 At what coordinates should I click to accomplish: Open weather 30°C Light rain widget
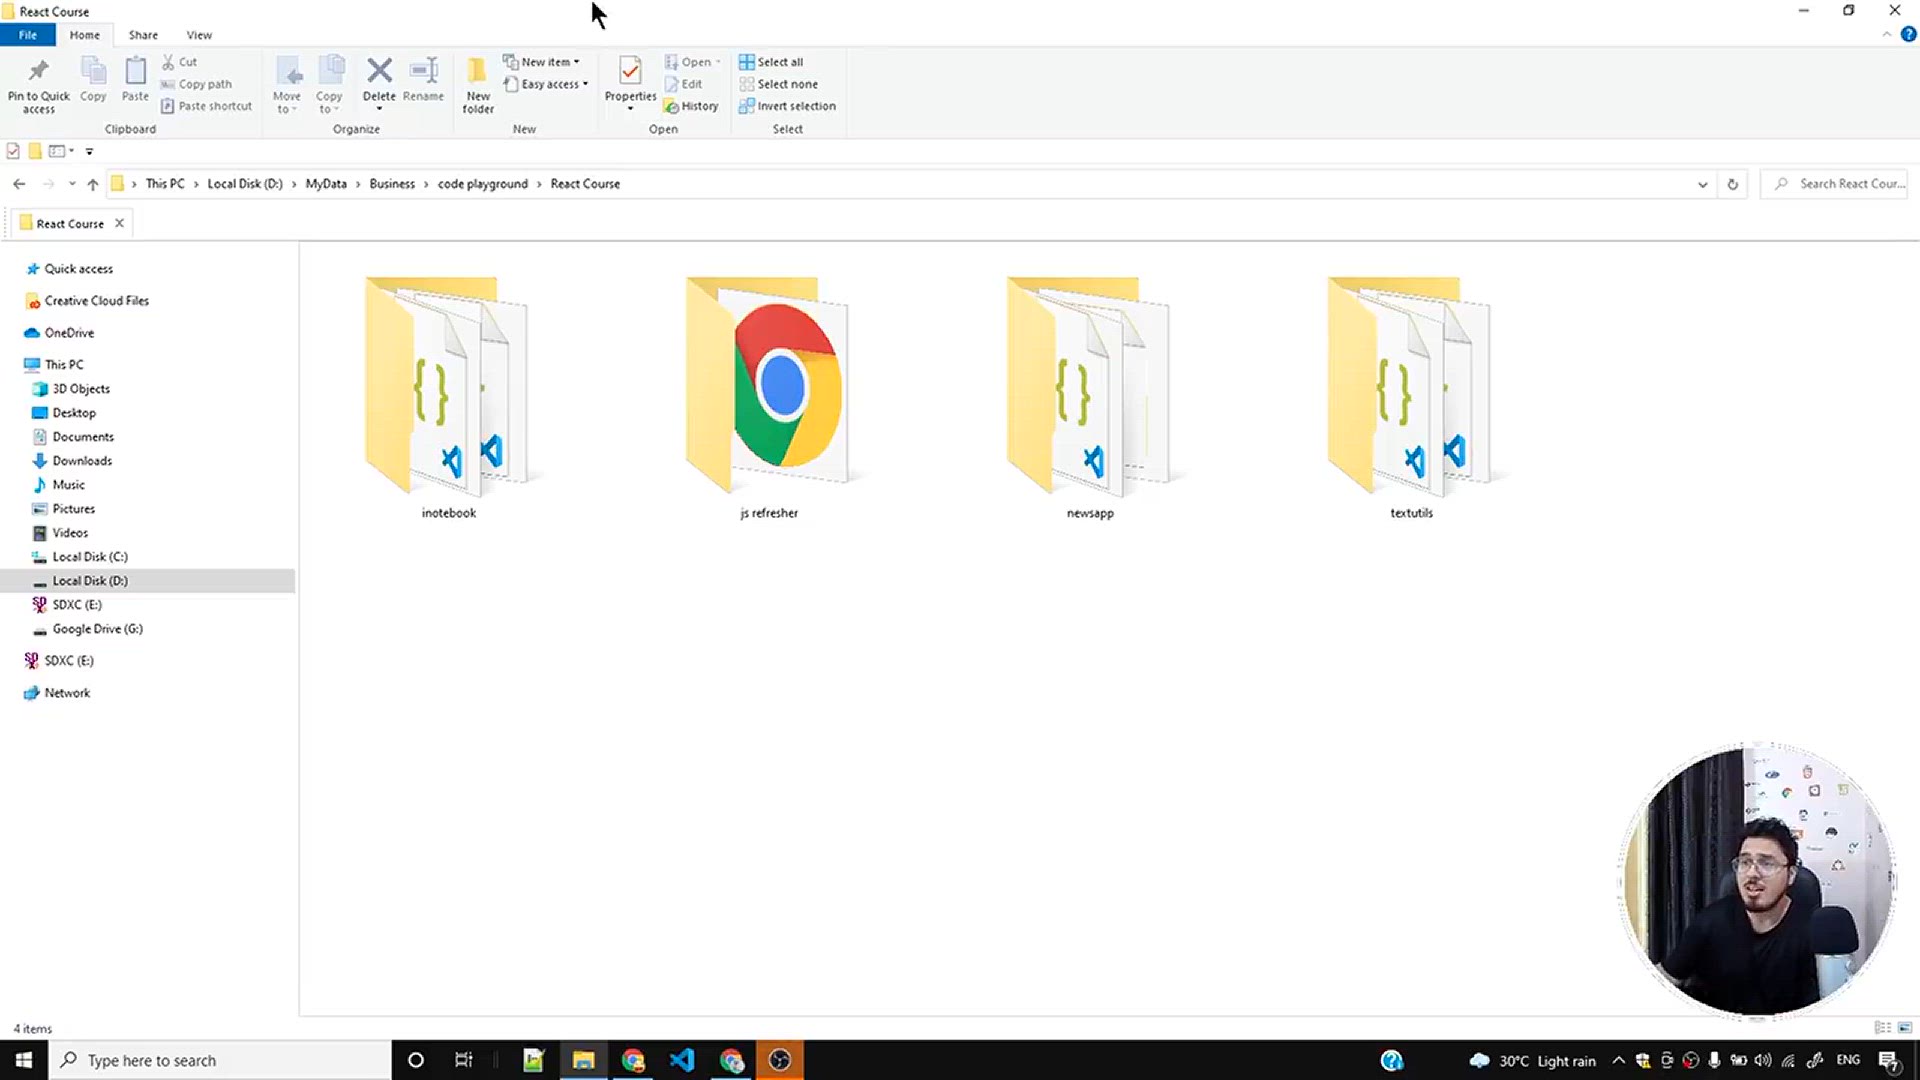1532,1061
